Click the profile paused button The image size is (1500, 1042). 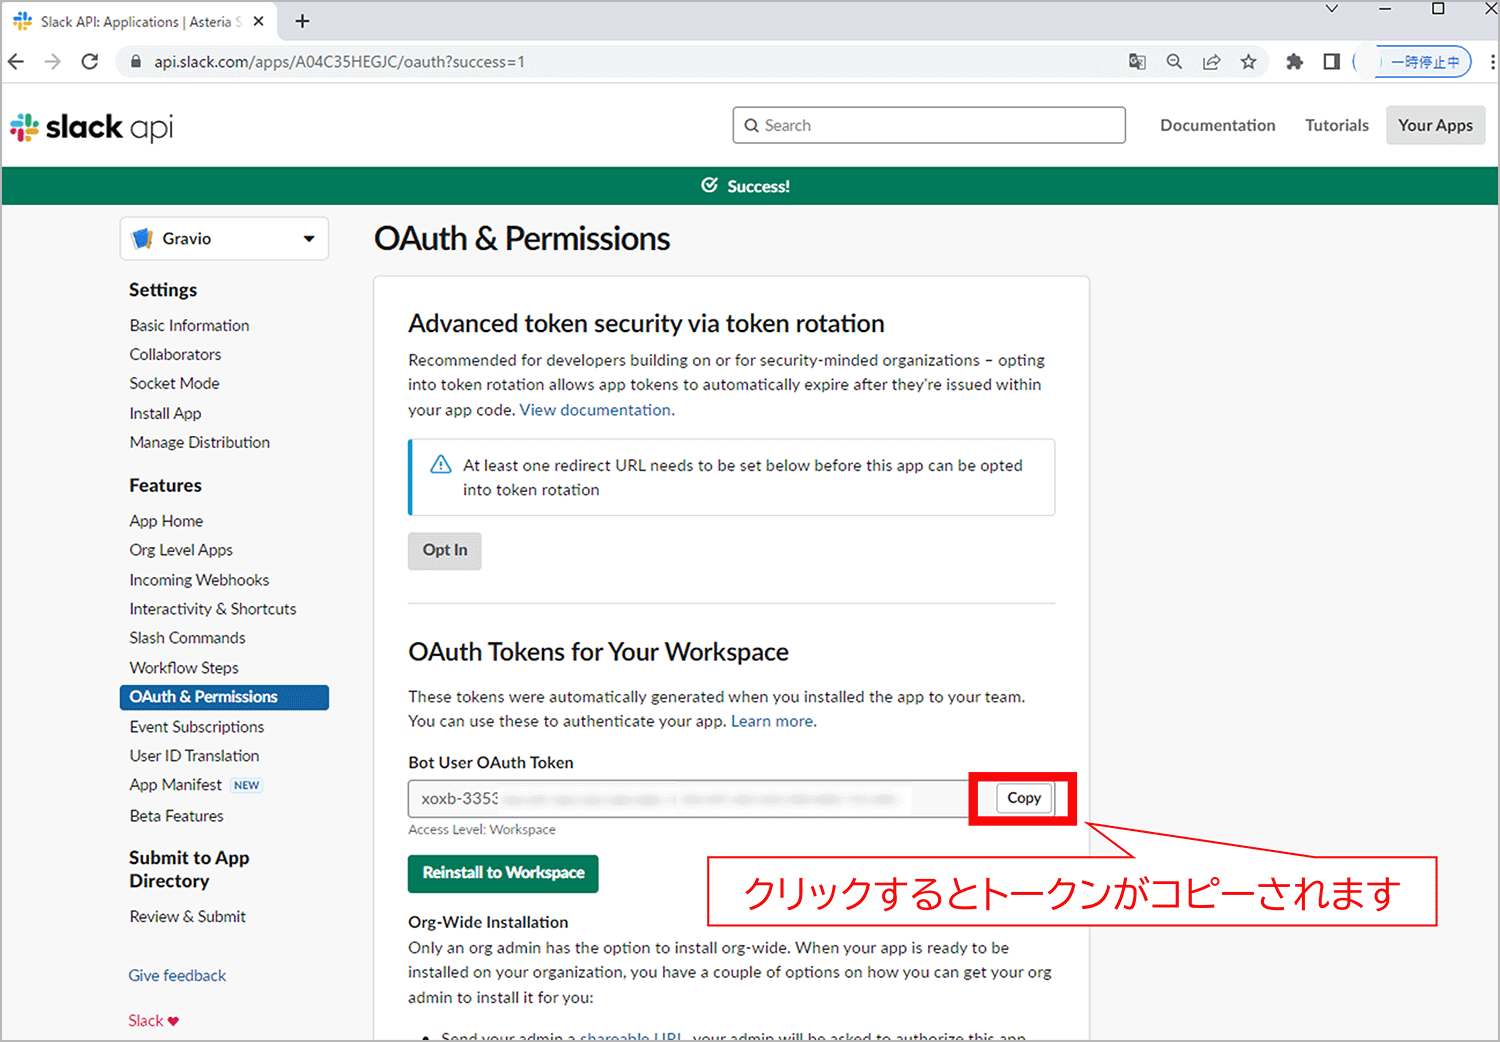click(1423, 62)
